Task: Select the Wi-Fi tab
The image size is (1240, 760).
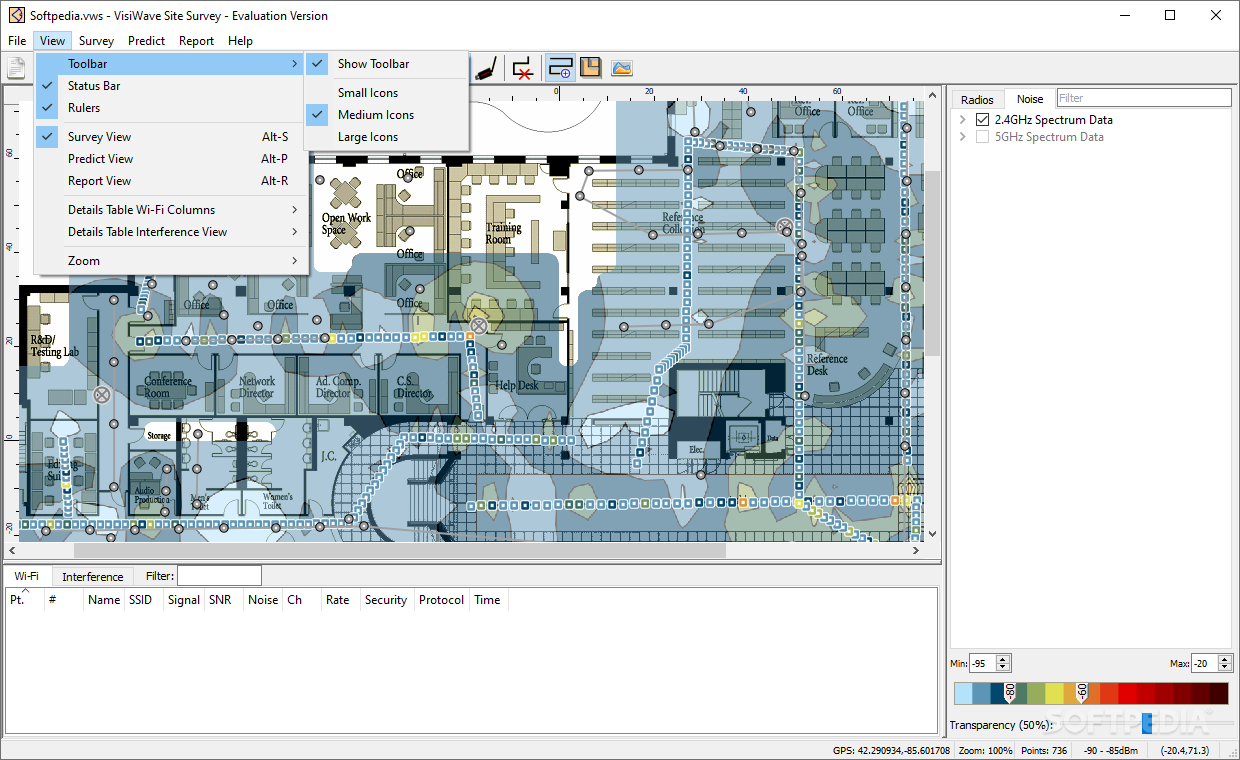Action: coord(26,576)
